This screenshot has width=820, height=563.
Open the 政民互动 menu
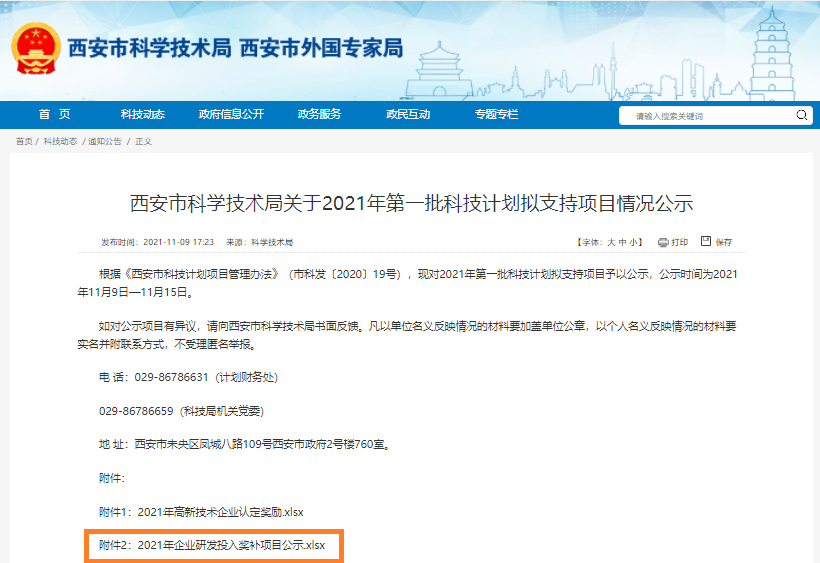click(x=408, y=115)
